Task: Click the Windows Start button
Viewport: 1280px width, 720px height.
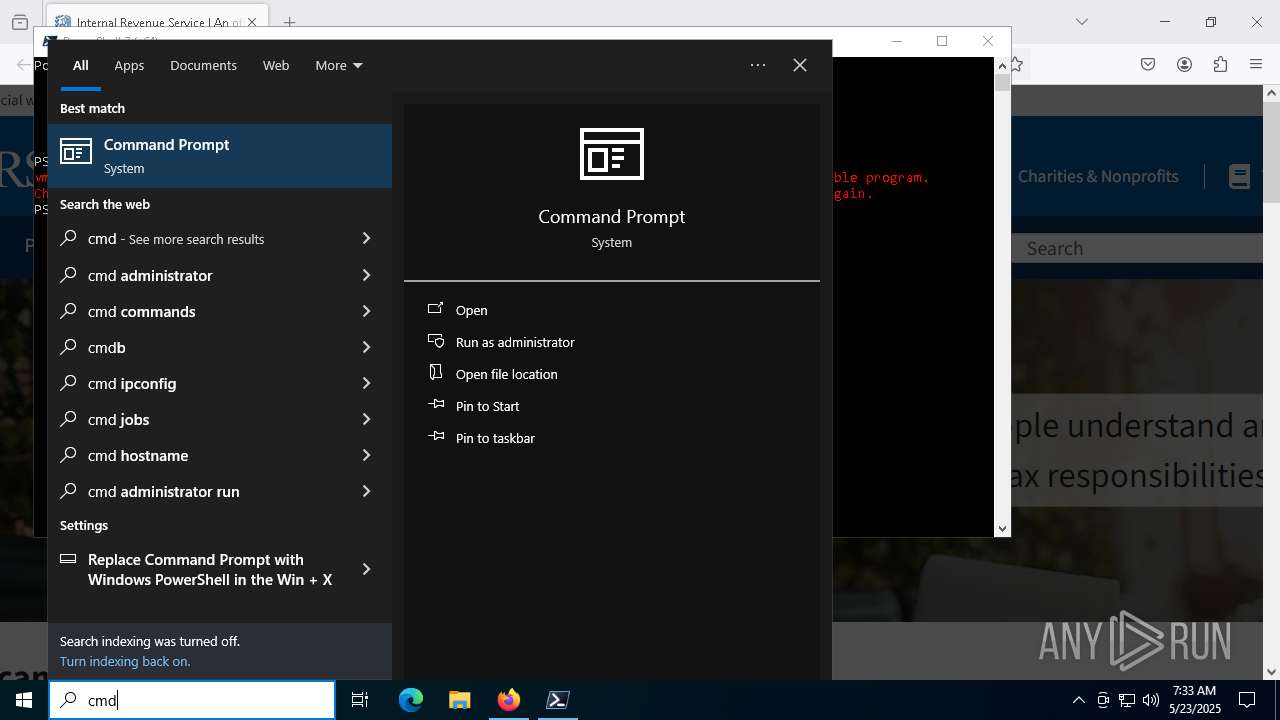Action: tap(24, 700)
